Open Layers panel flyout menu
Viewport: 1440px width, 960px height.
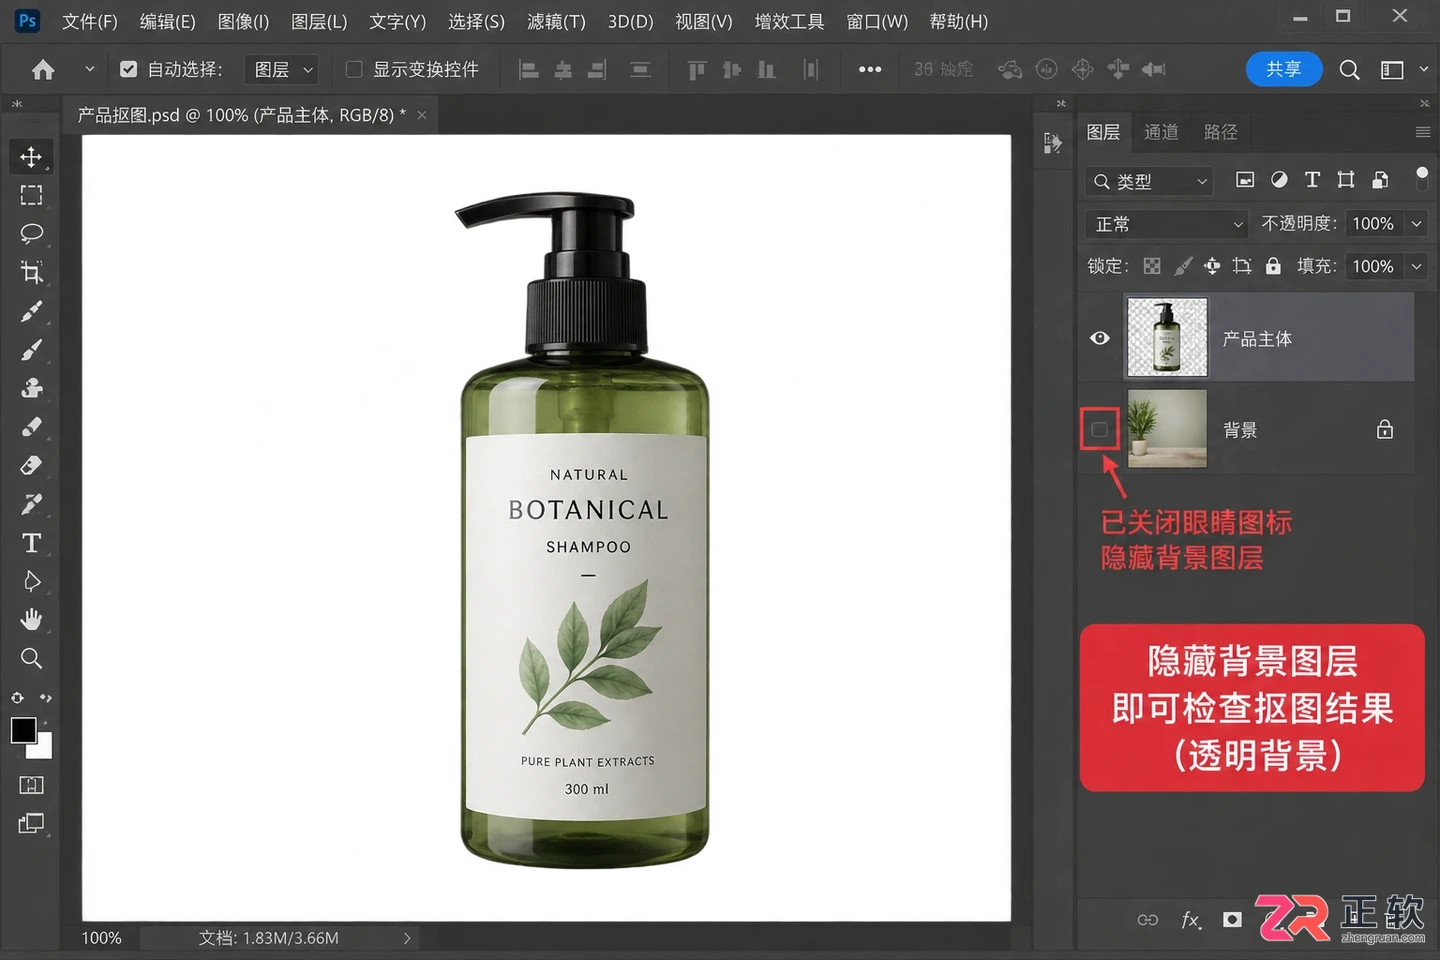1423,132
